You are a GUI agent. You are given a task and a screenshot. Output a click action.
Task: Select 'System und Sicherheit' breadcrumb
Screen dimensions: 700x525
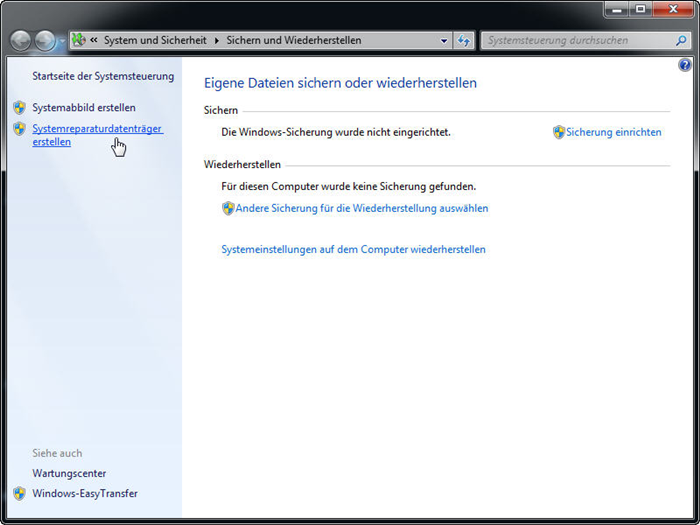155,40
